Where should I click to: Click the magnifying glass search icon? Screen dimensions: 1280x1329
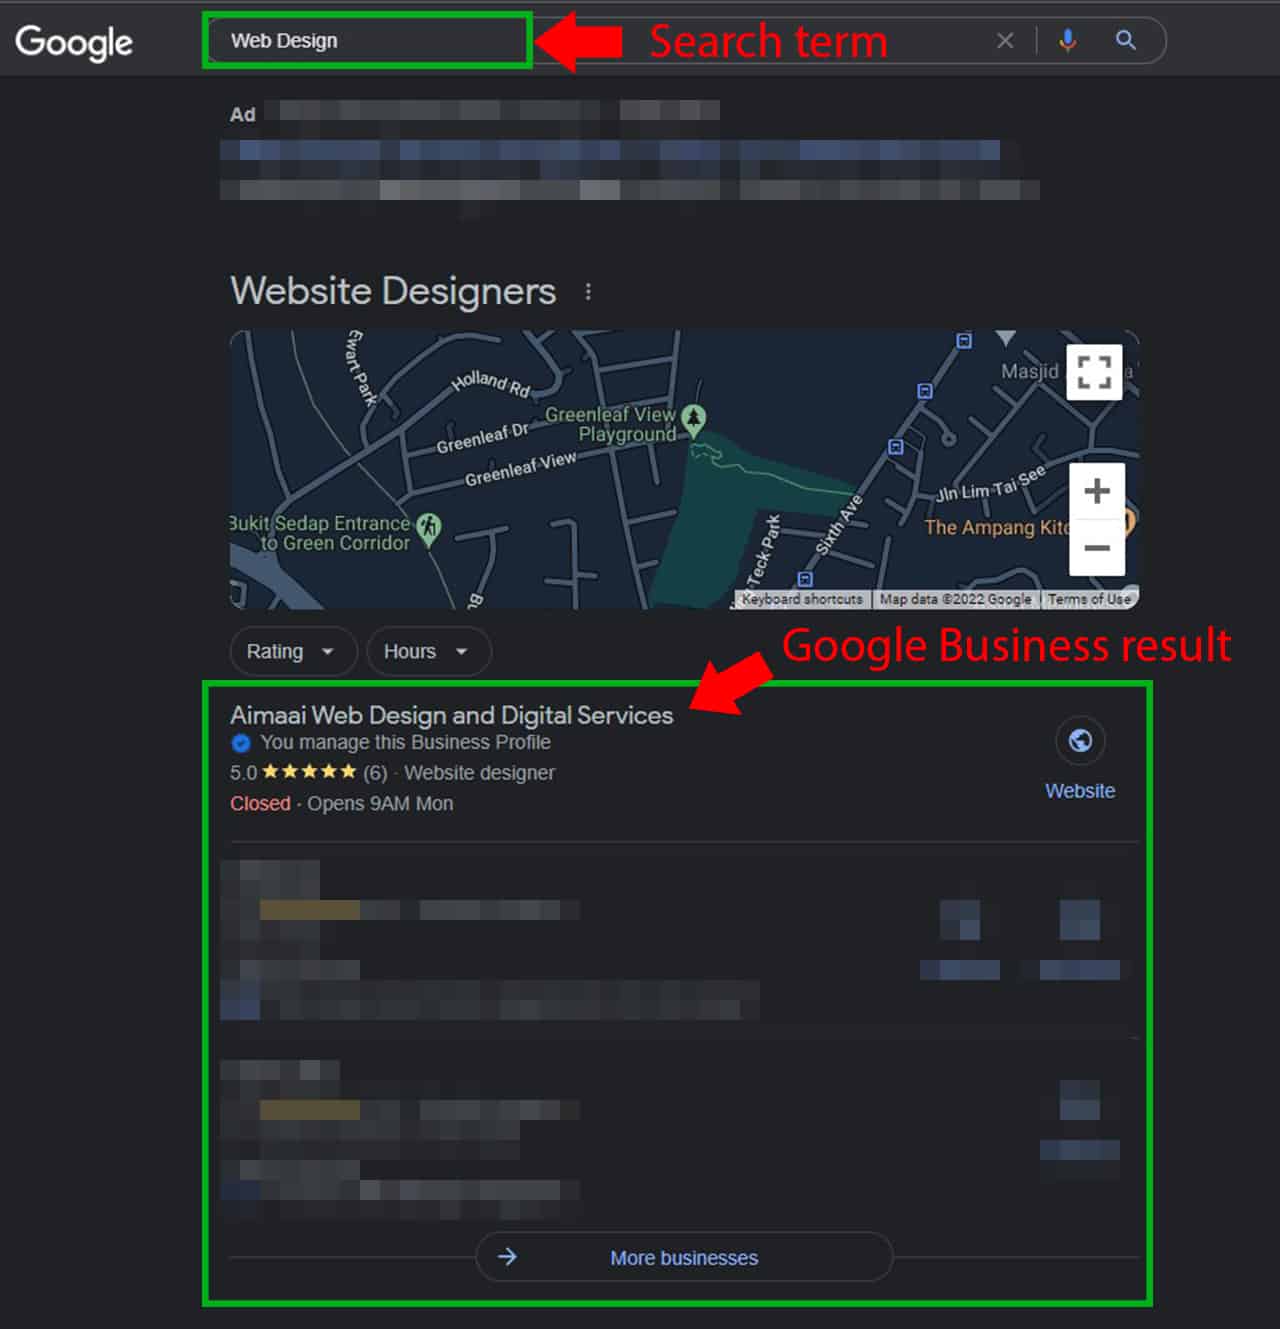tap(1126, 40)
